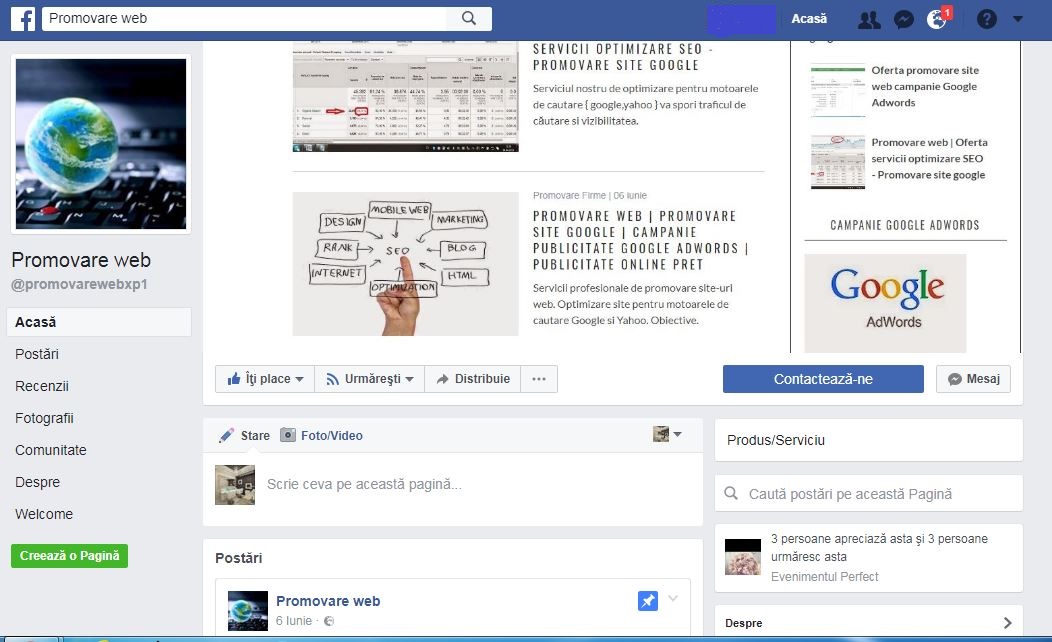Click the 3 persoane apreciază asta text
1052x642 pixels.
click(x=879, y=547)
